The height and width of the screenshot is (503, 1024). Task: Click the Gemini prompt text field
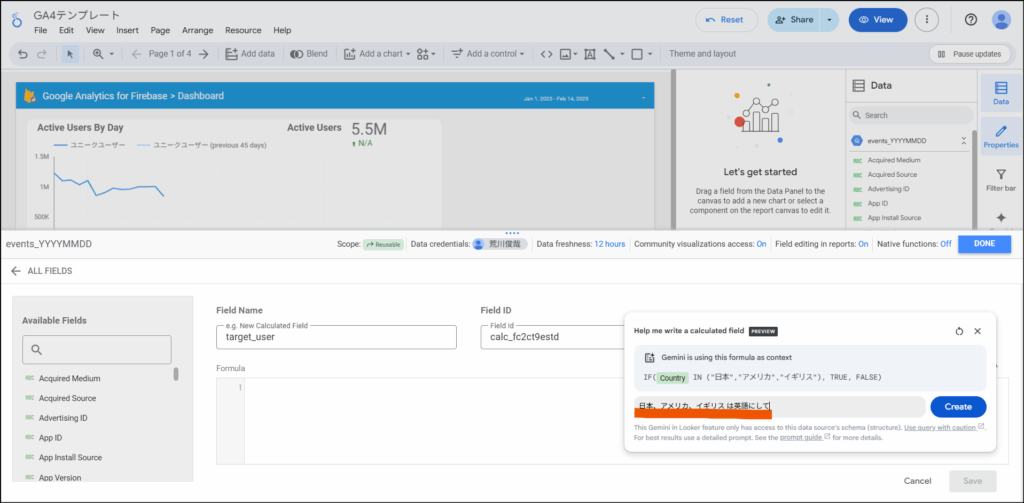click(780, 406)
